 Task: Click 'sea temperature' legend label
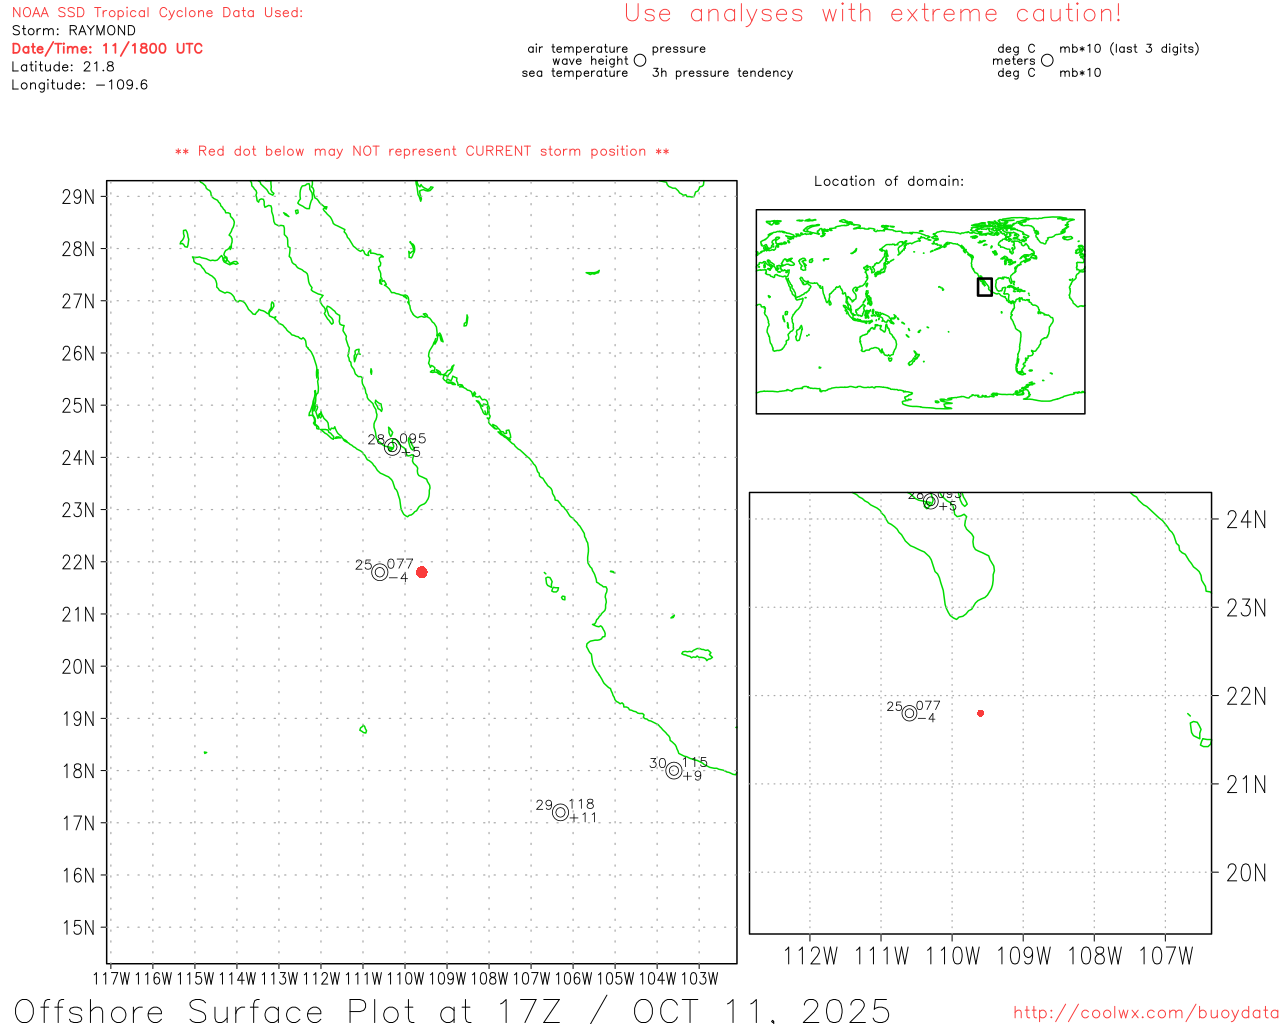575,73
